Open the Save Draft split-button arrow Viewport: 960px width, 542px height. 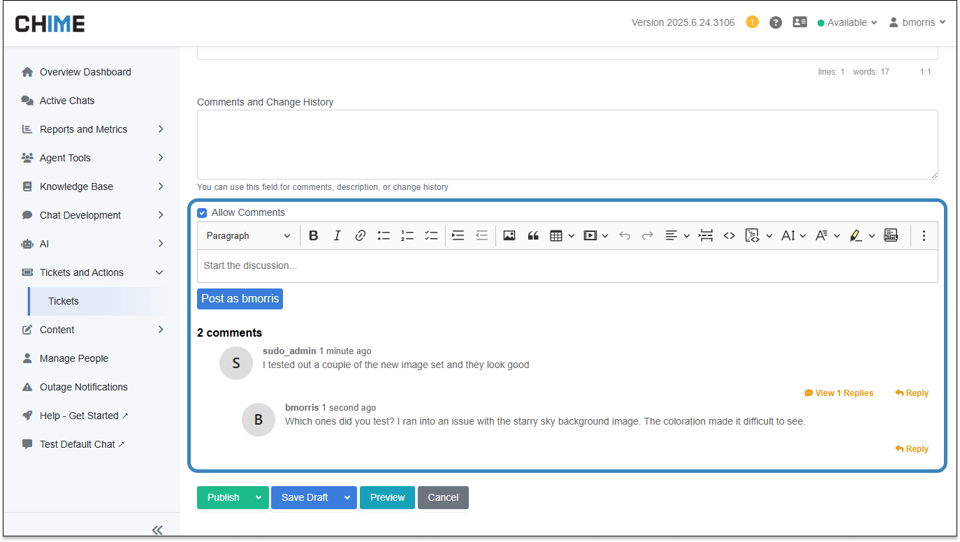347,497
